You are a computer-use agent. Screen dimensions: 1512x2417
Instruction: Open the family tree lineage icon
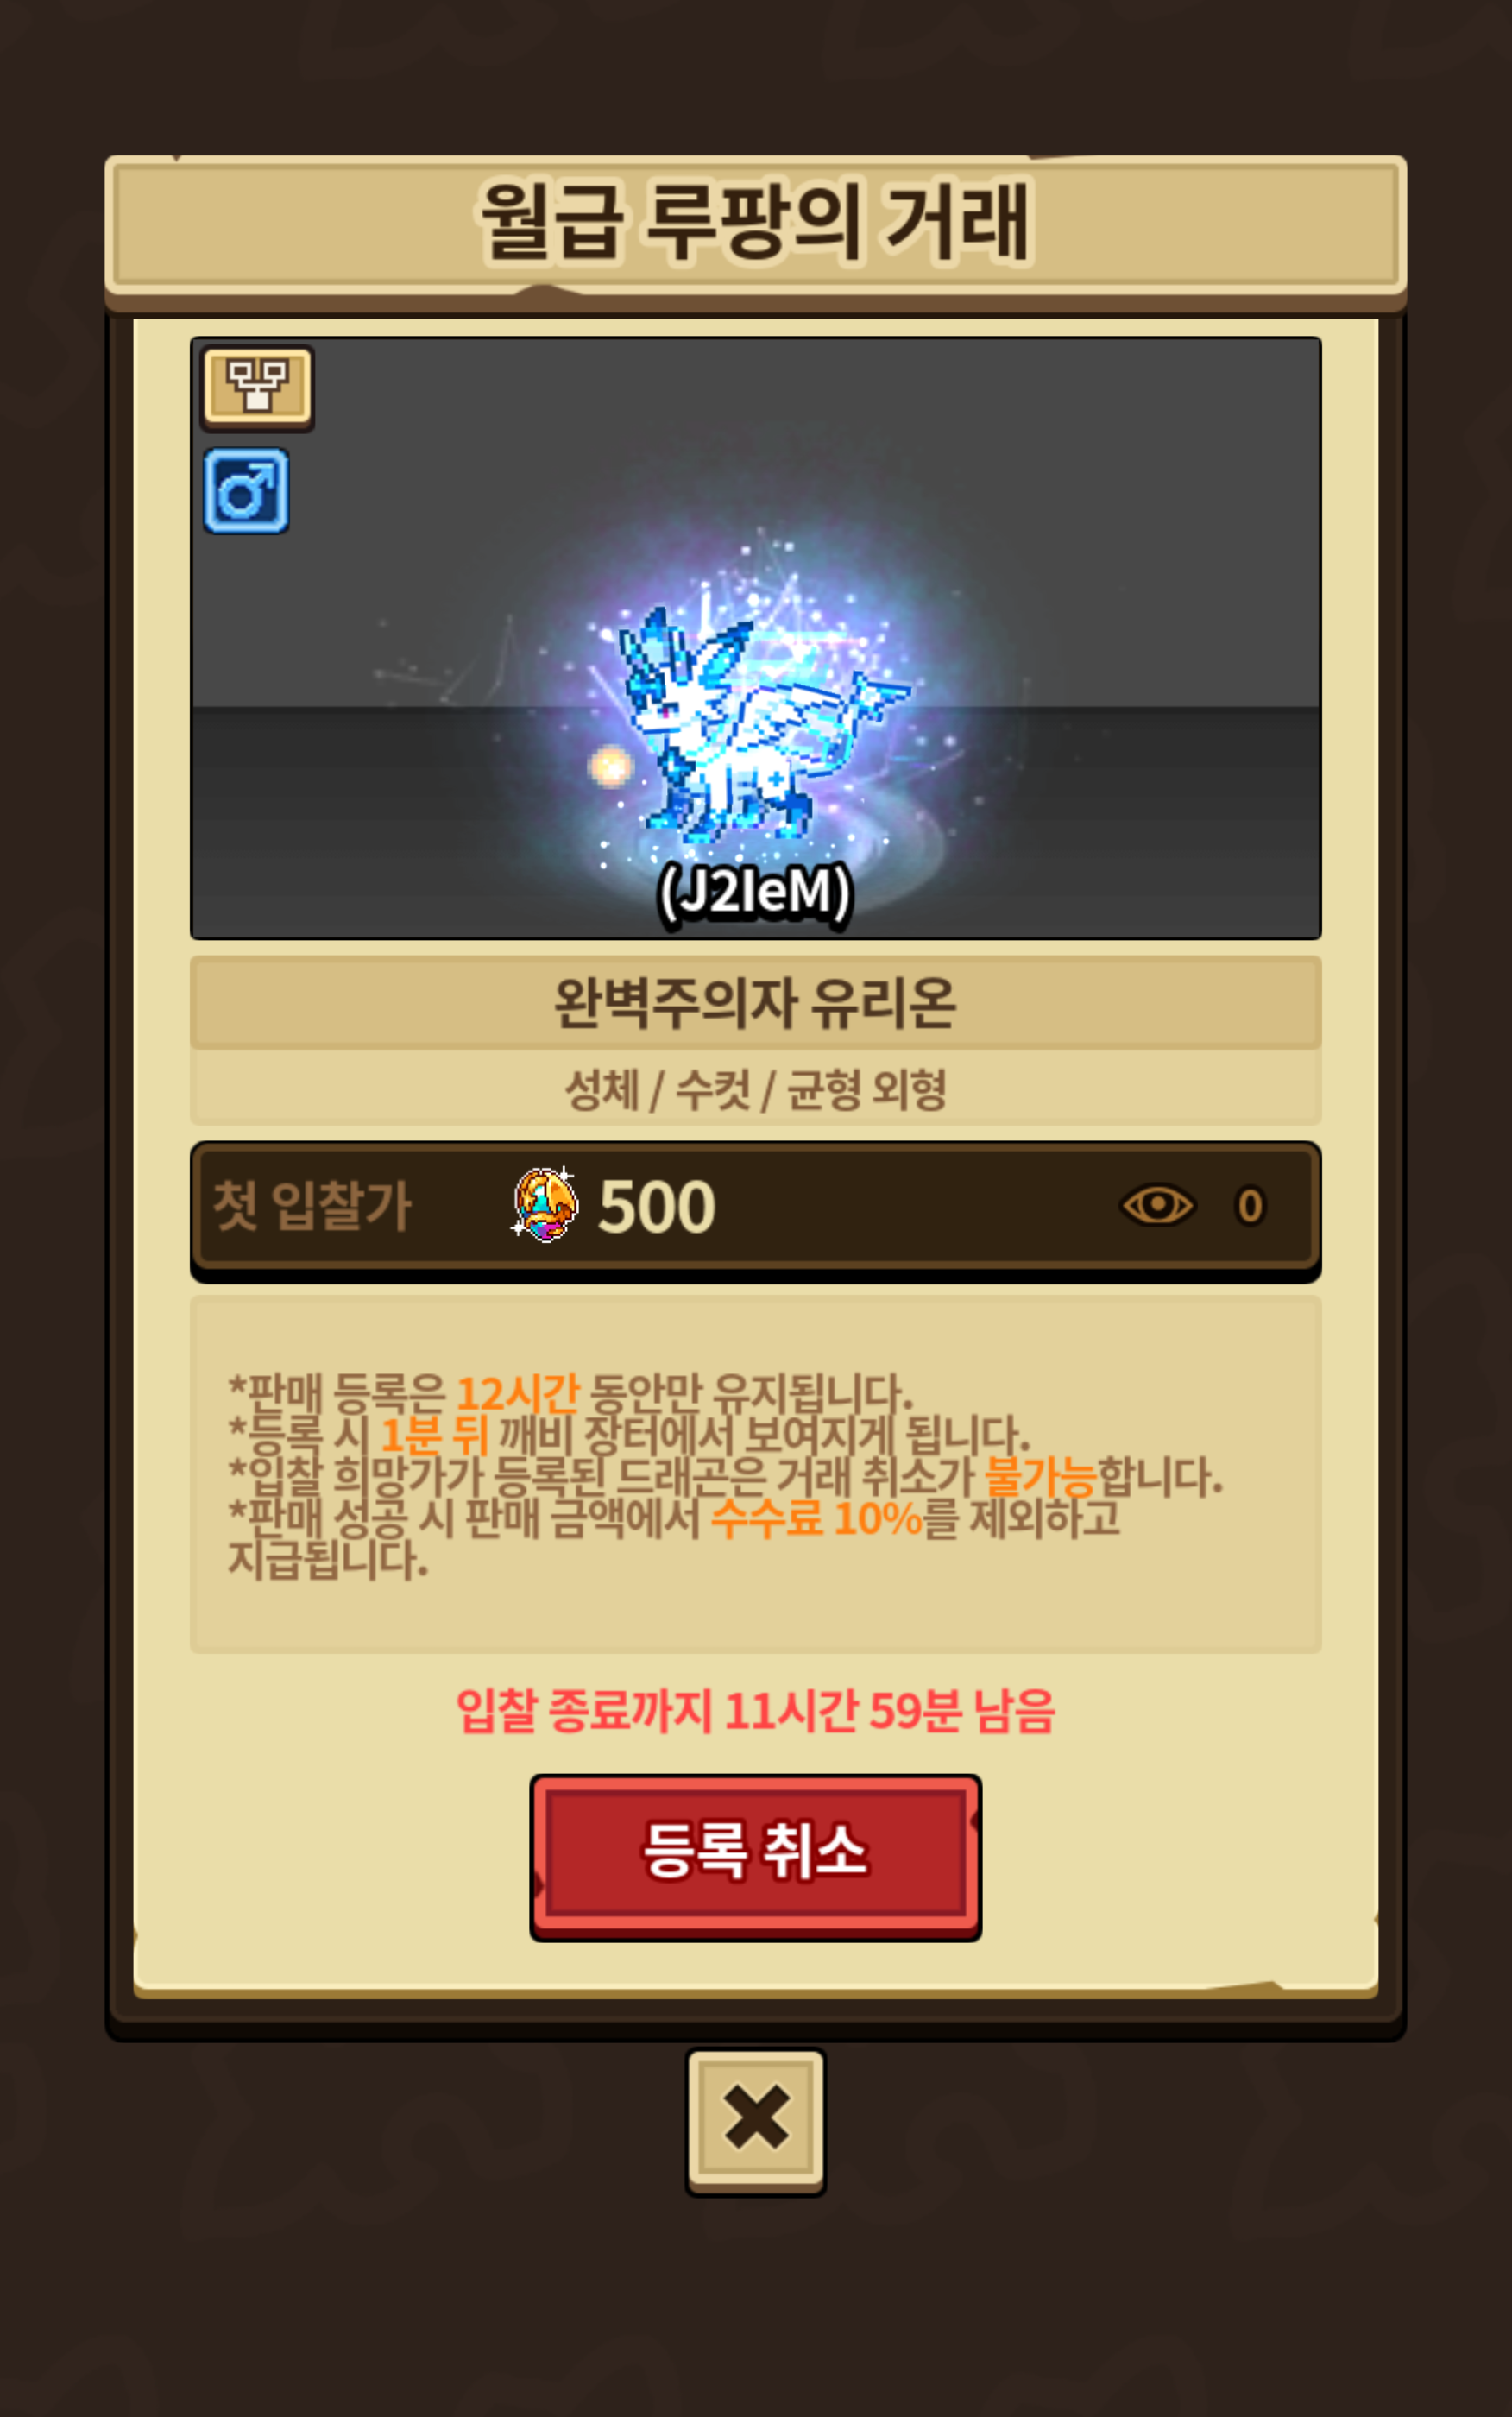[257, 387]
